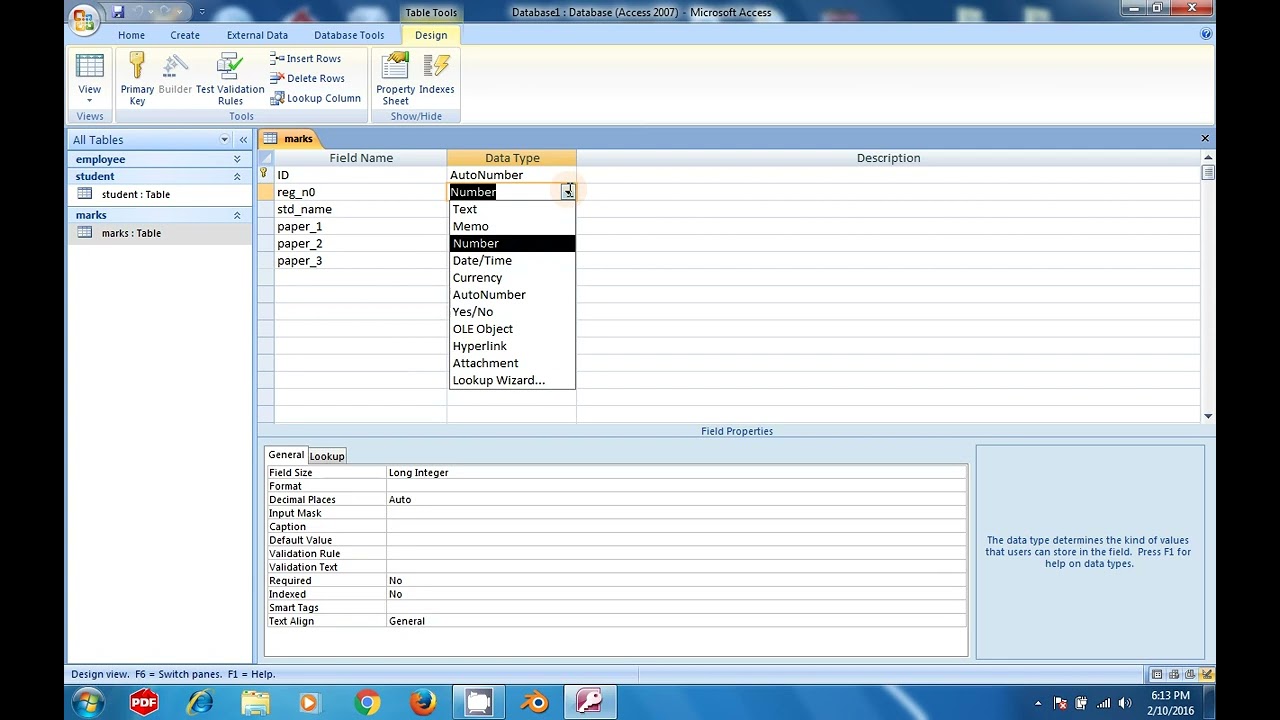The width and height of the screenshot is (1280, 720).
Task: Click the Description column header
Action: coord(888,158)
